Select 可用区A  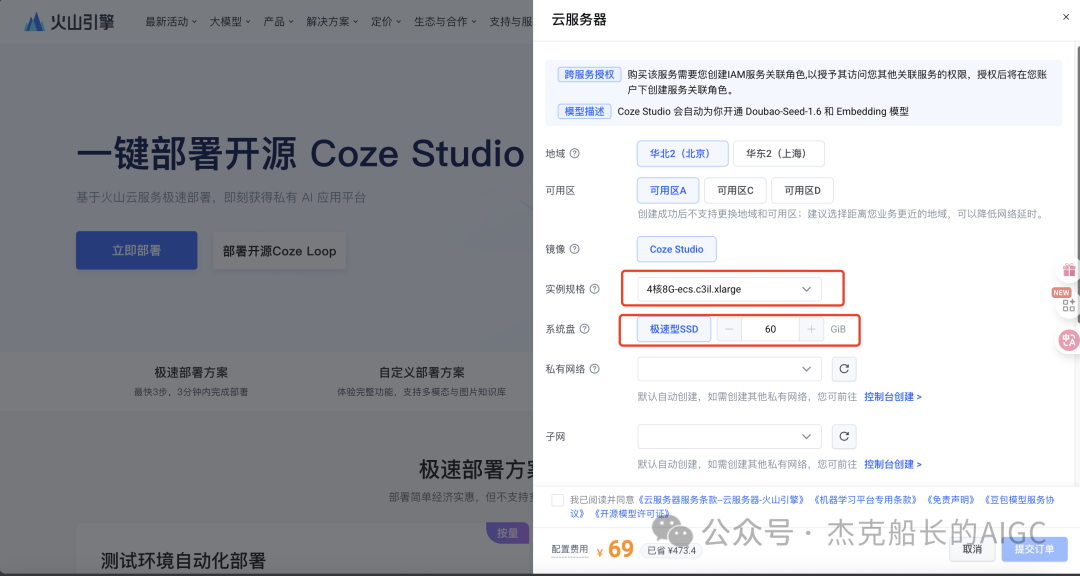668,190
